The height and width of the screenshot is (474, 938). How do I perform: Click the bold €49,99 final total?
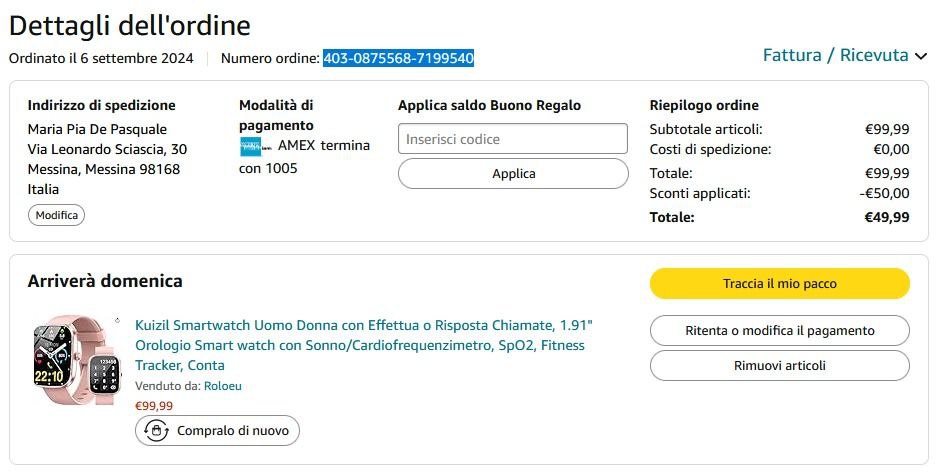coord(887,217)
